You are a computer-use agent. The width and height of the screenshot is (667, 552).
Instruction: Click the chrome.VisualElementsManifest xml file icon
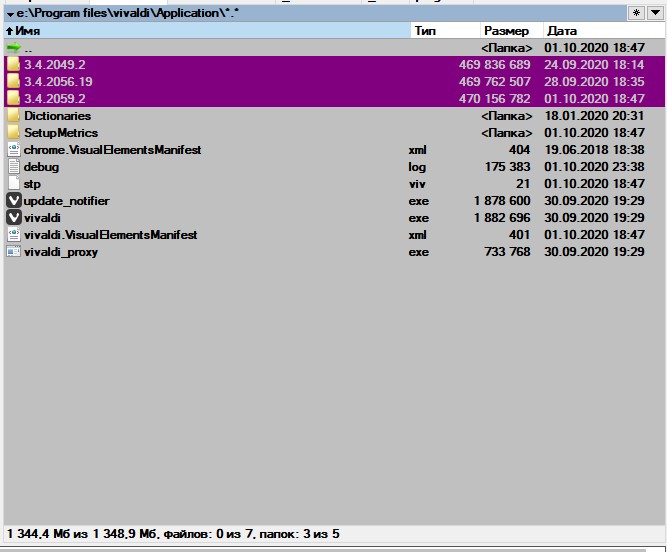(x=13, y=150)
